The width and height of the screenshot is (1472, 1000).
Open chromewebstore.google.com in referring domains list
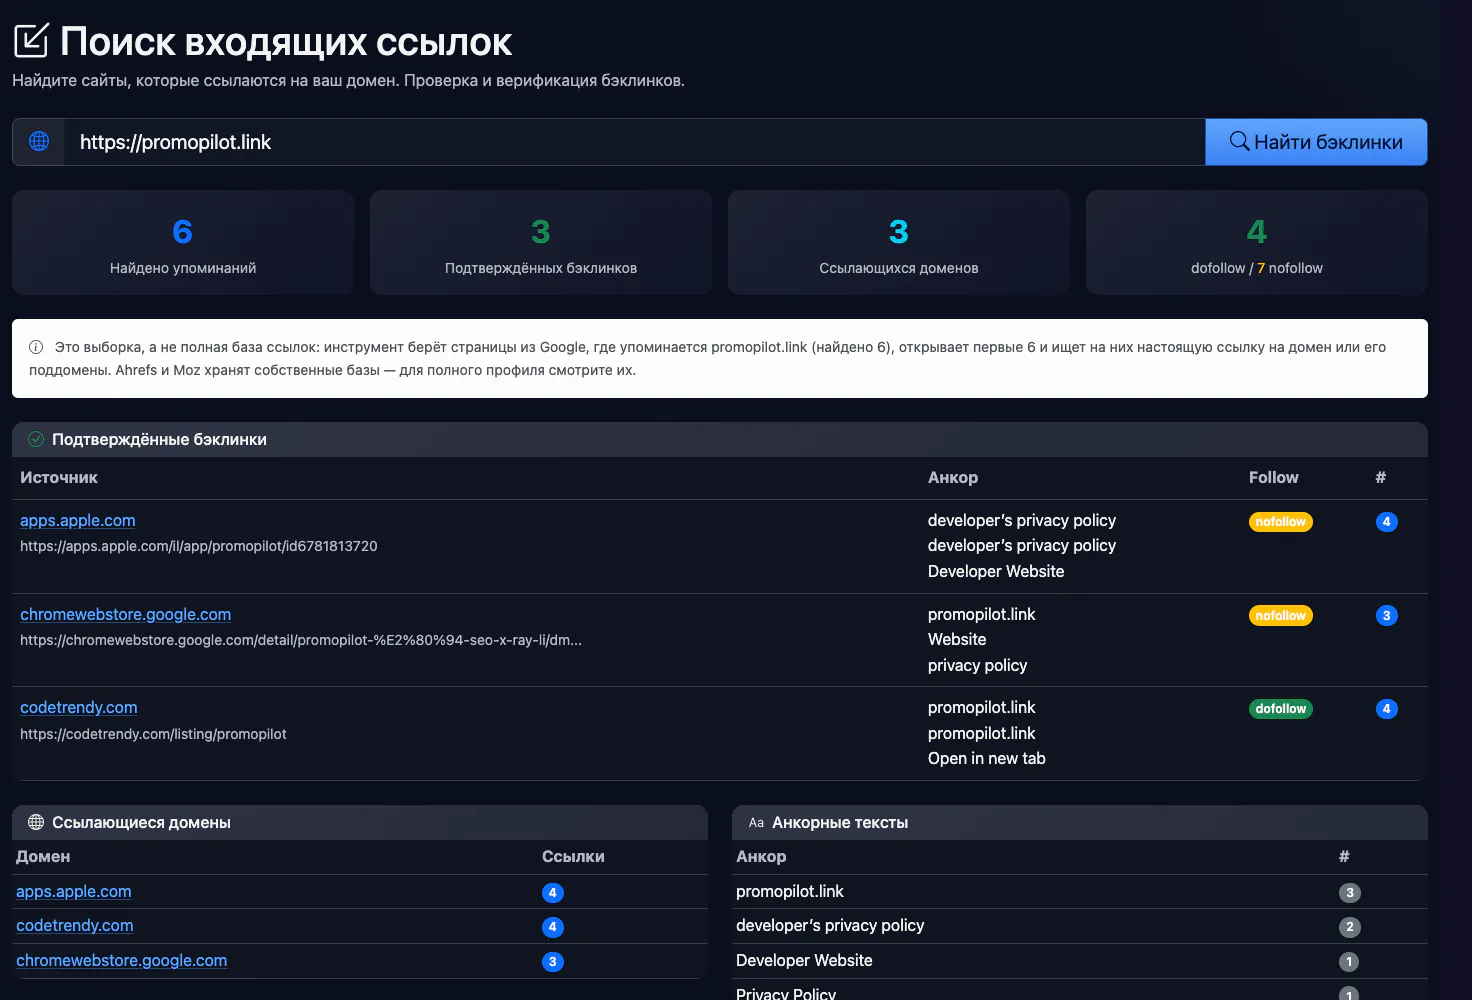point(121,960)
